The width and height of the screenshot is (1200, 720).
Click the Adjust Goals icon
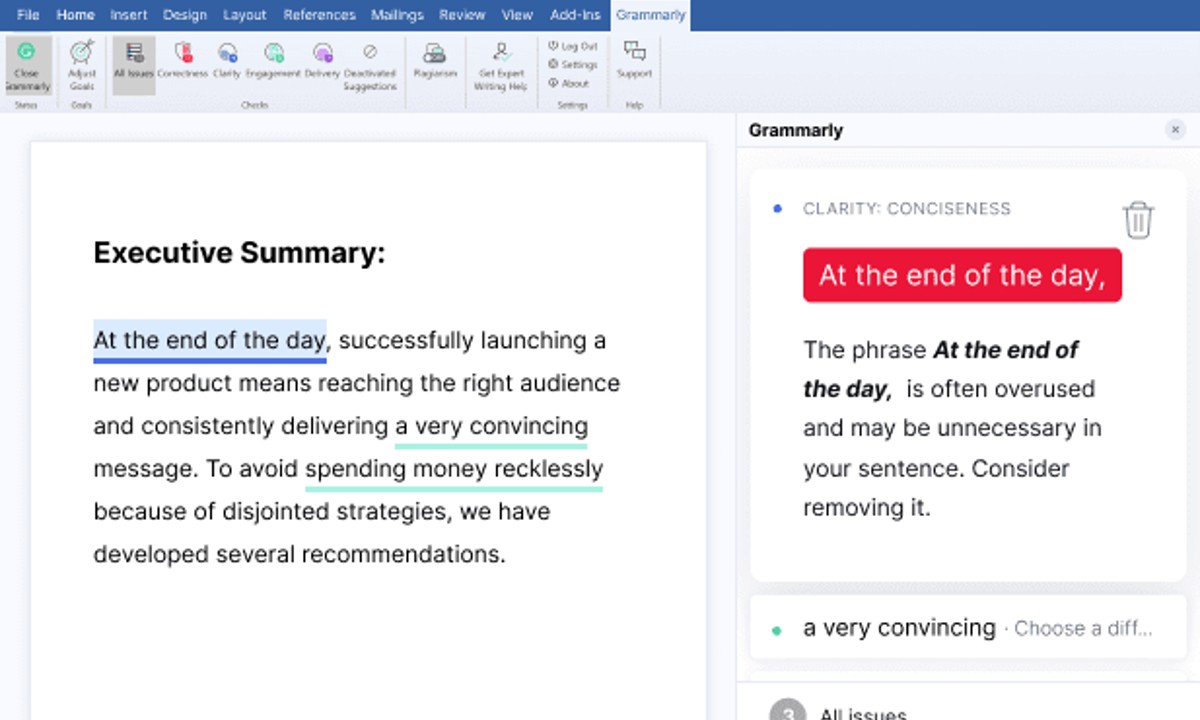point(81,62)
